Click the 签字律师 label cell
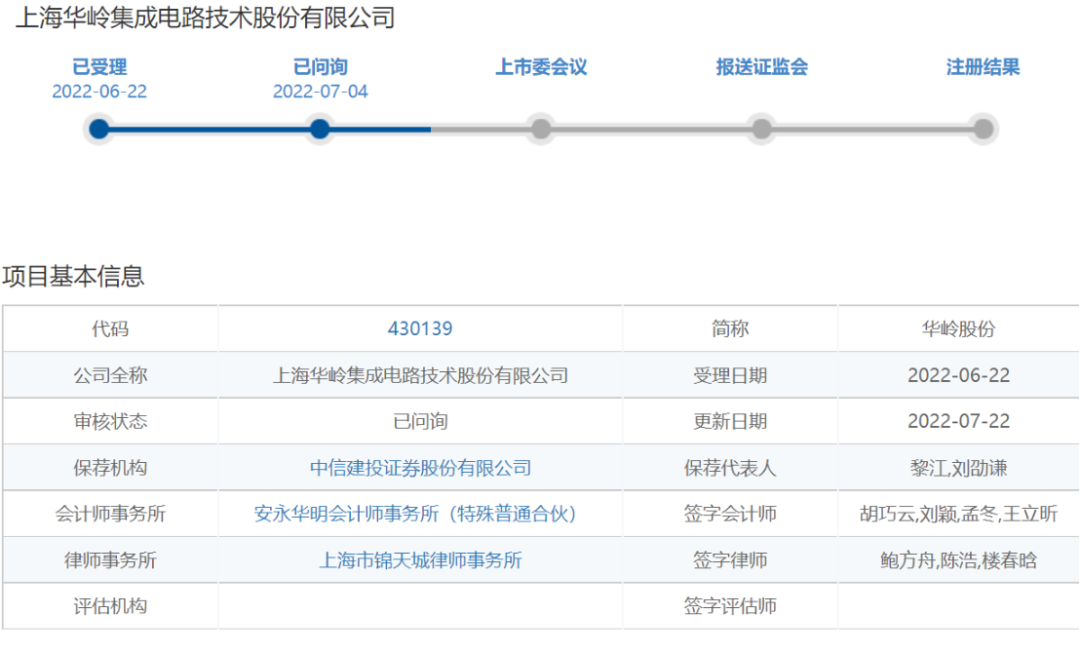1080x653 pixels. point(730,560)
